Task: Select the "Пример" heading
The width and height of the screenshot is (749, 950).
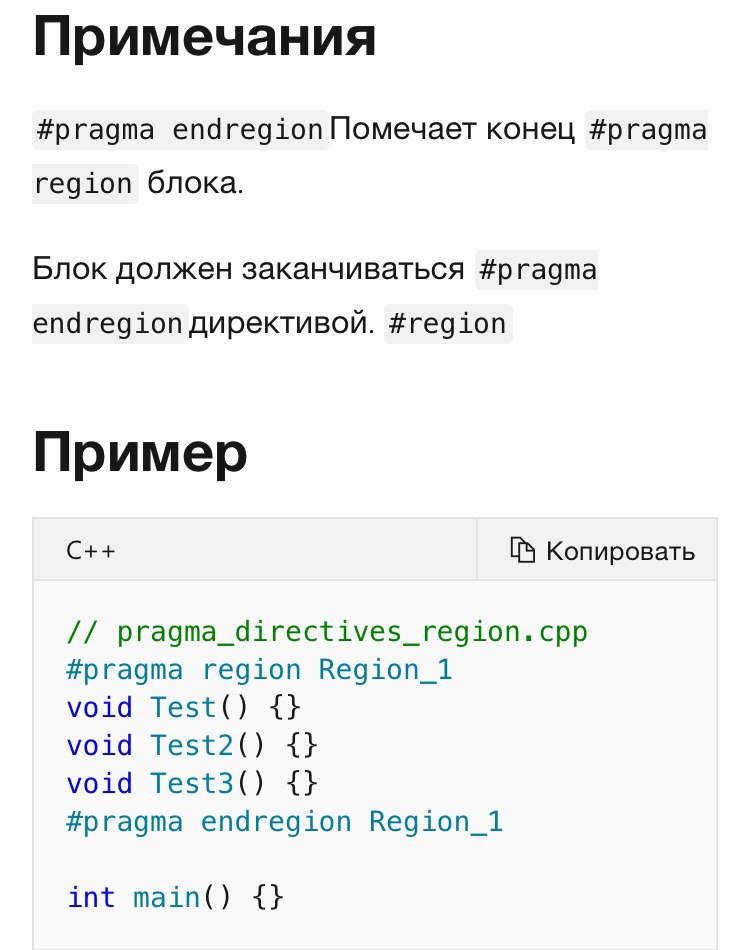Action: pyautogui.click(x=140, y=453)
